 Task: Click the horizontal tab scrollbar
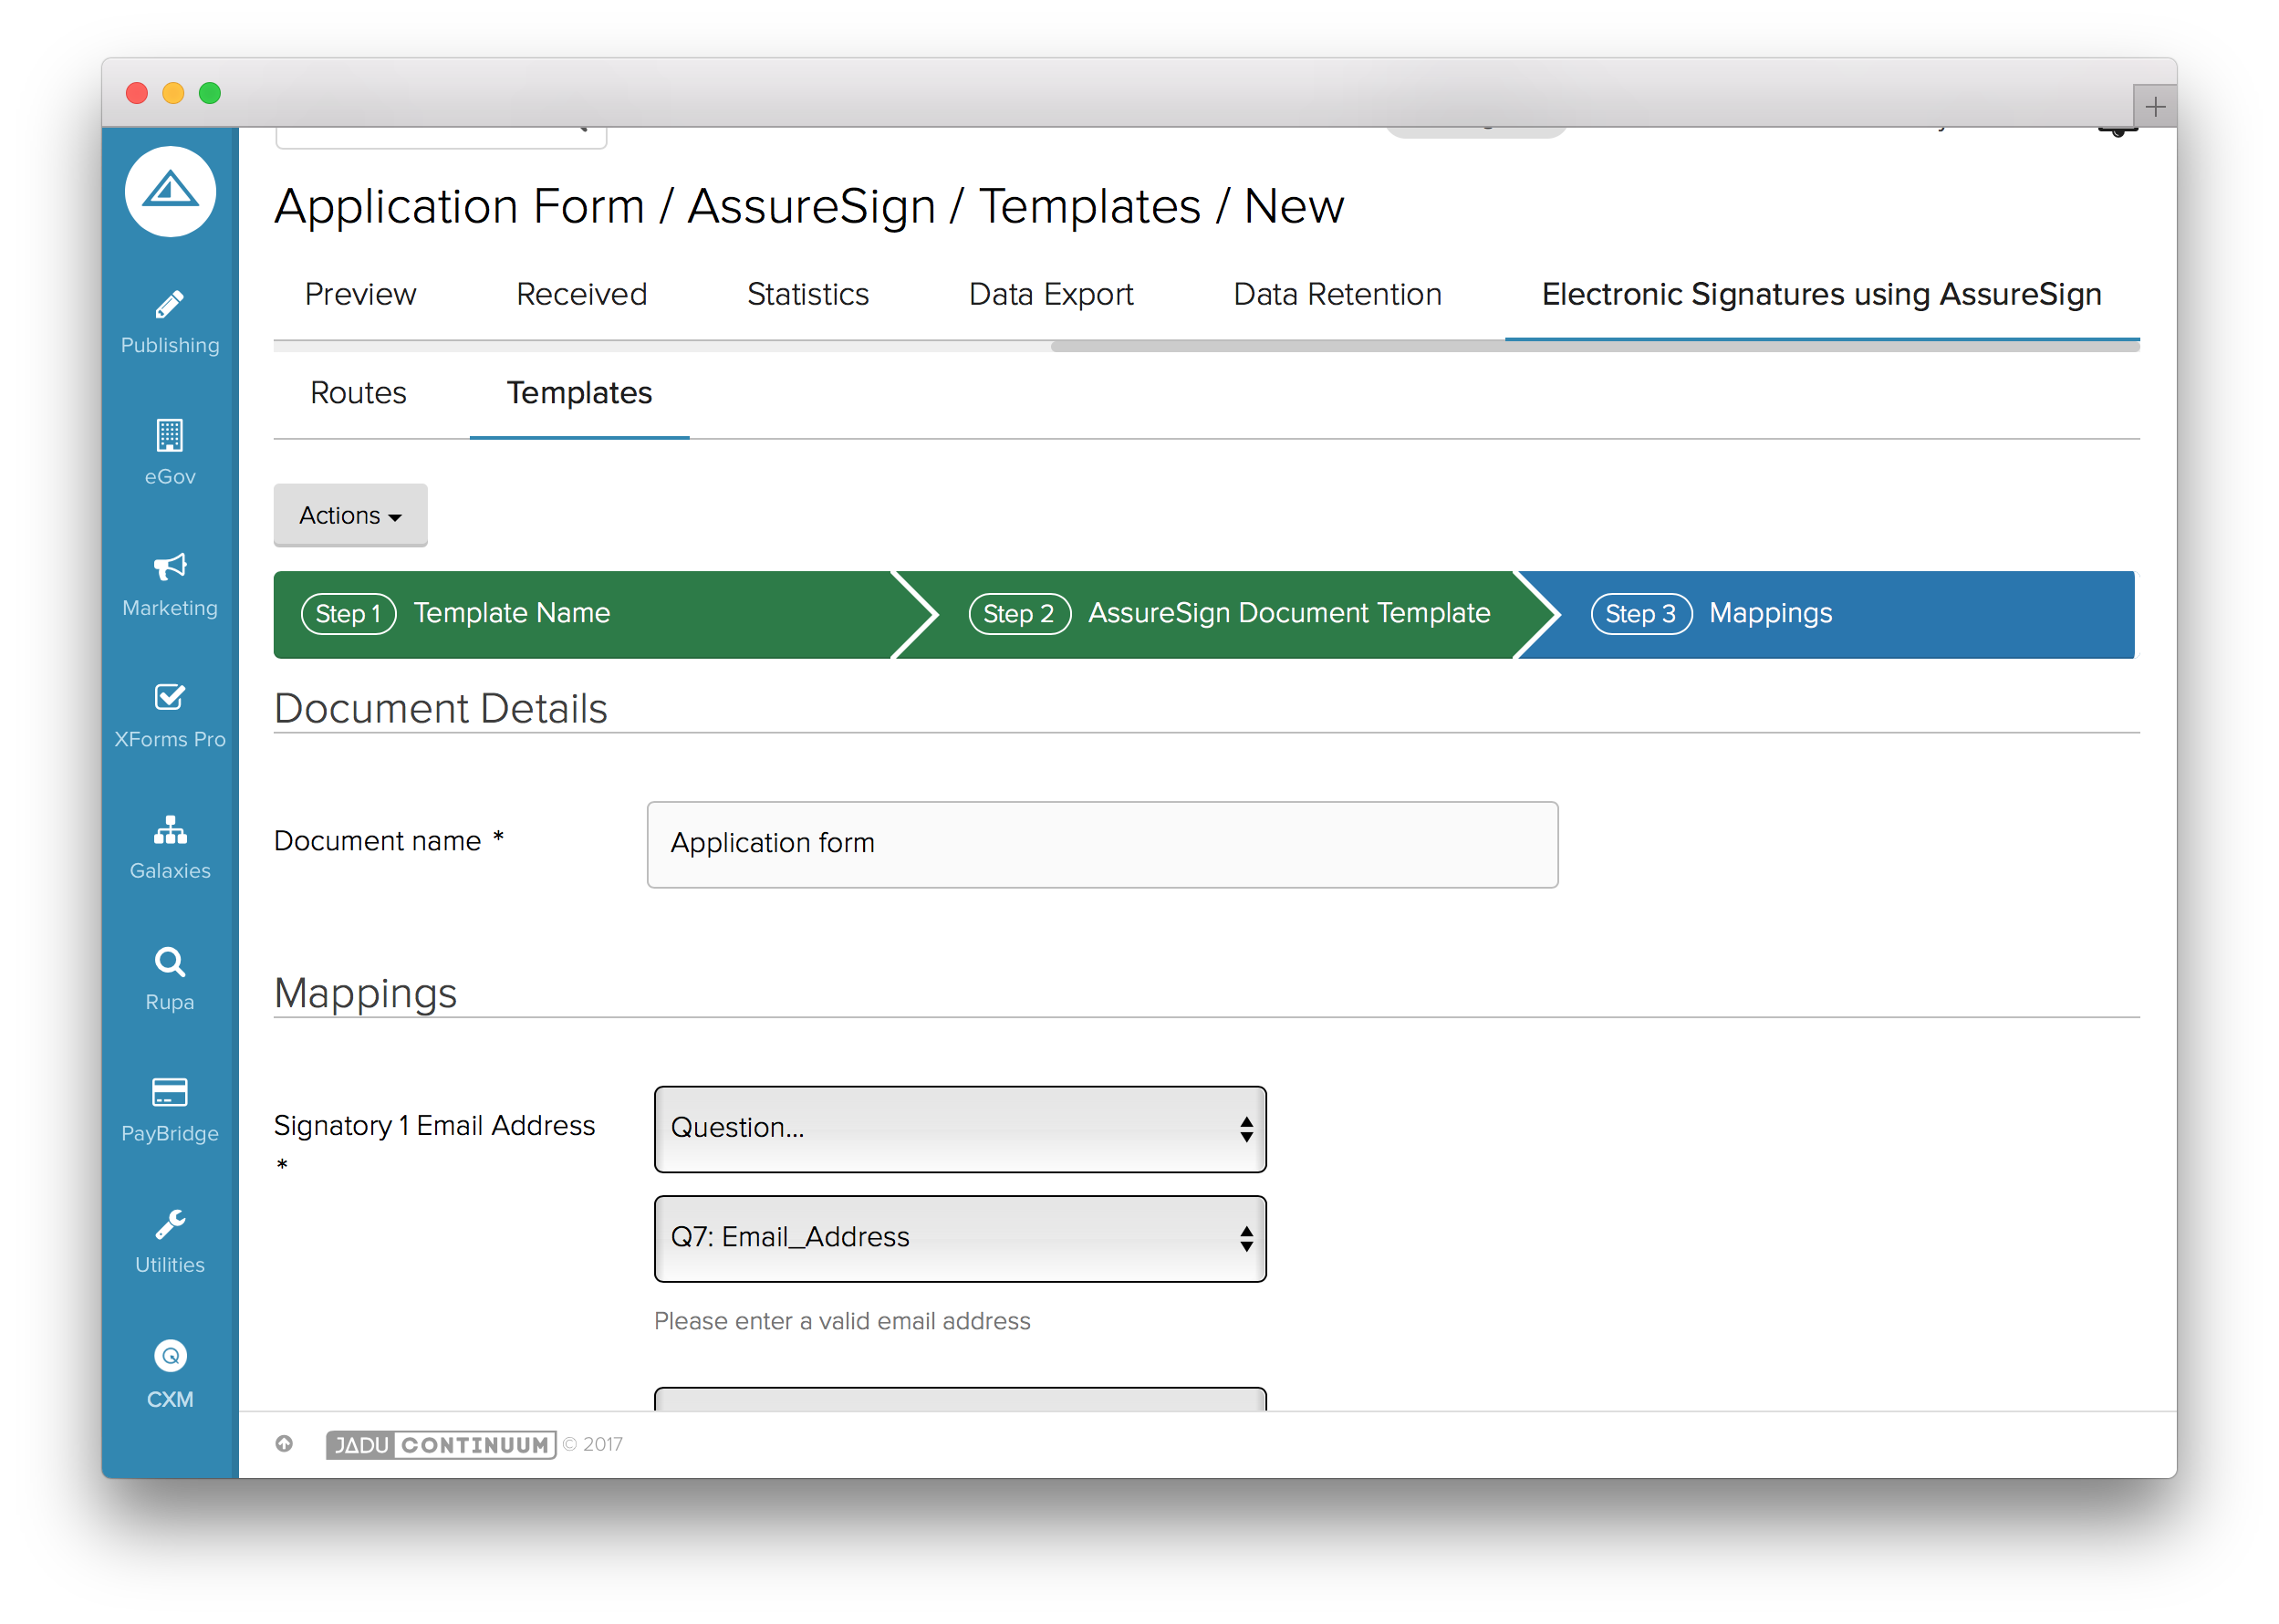[1594, 347]
